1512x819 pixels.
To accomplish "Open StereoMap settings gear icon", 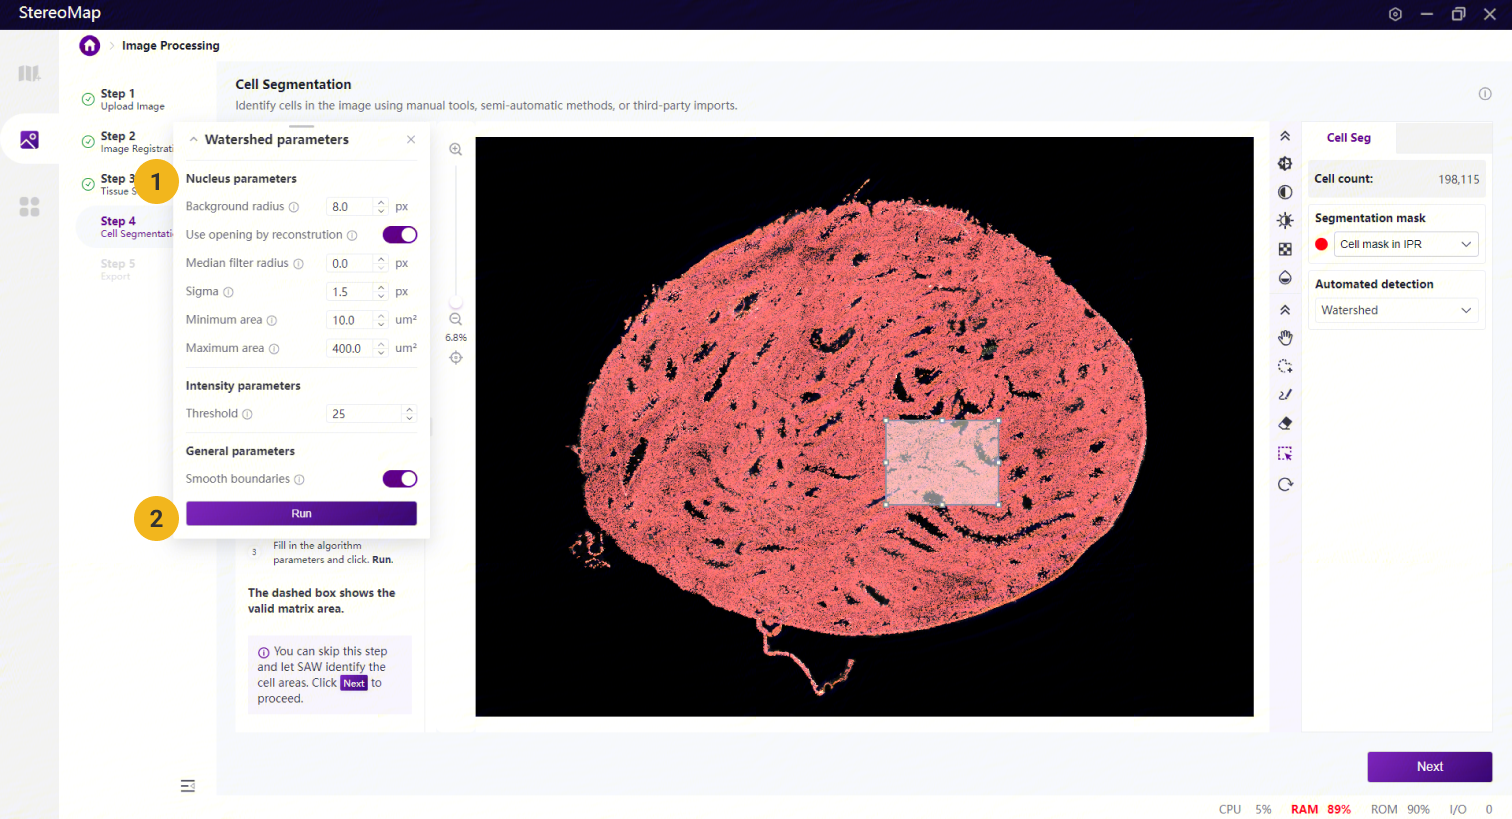I will pyautogui.click(x=1395, y=14).
